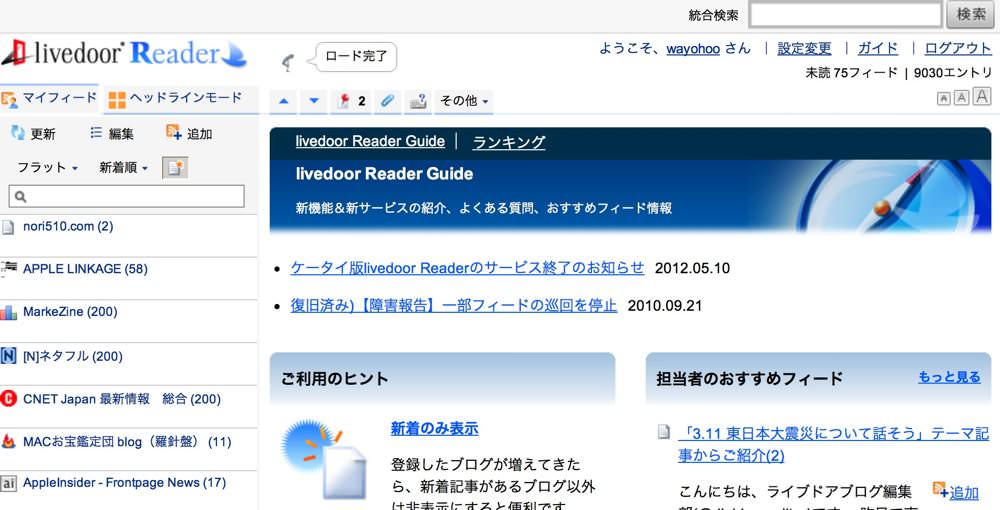Go to next item with down arrow
1000x510 pixels.
[313, 101]
